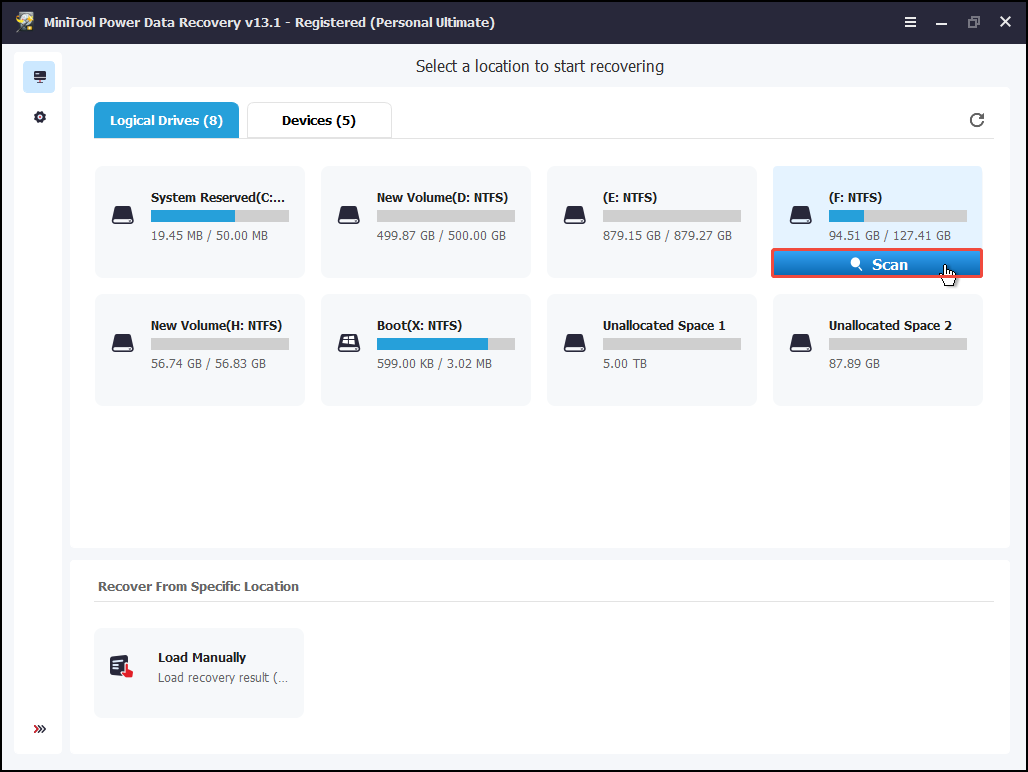
Task: Click the System Reserved usage bar
Action: coord(220,216)
